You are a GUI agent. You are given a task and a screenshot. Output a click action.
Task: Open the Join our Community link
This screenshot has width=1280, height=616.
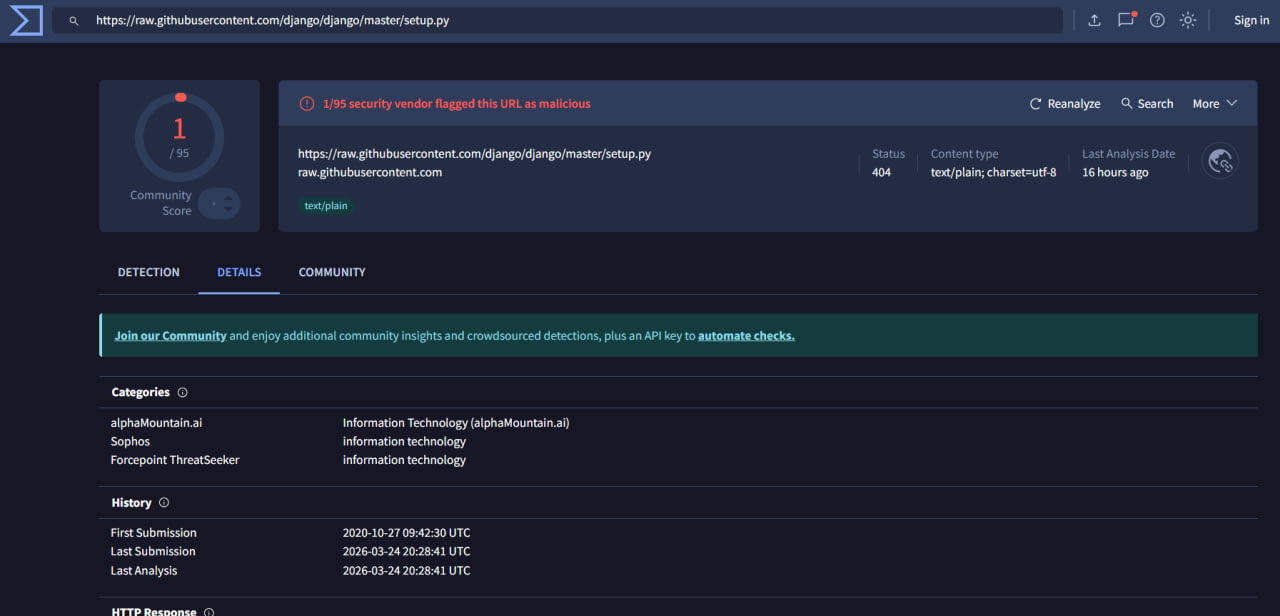[170, 335]
